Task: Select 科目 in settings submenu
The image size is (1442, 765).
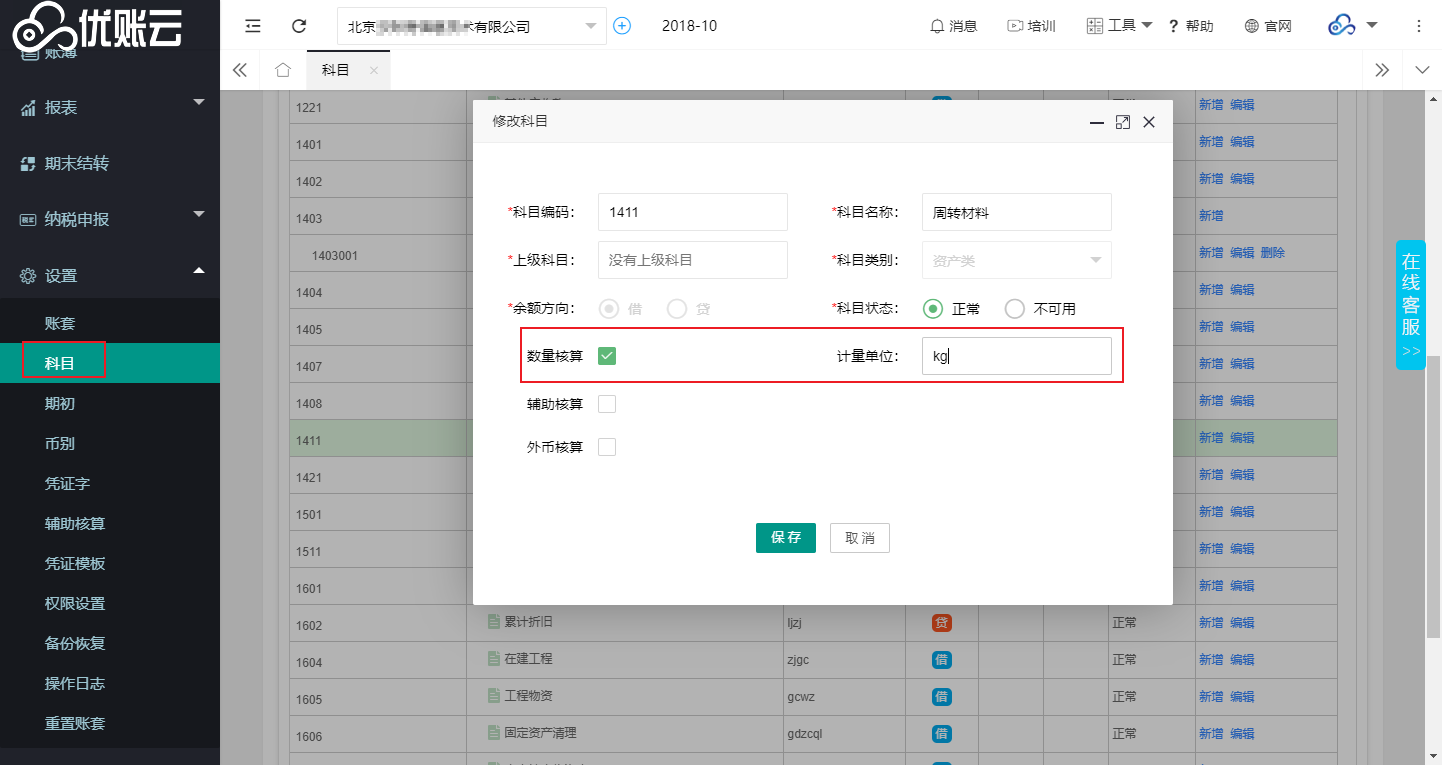Action: point(110,363)
